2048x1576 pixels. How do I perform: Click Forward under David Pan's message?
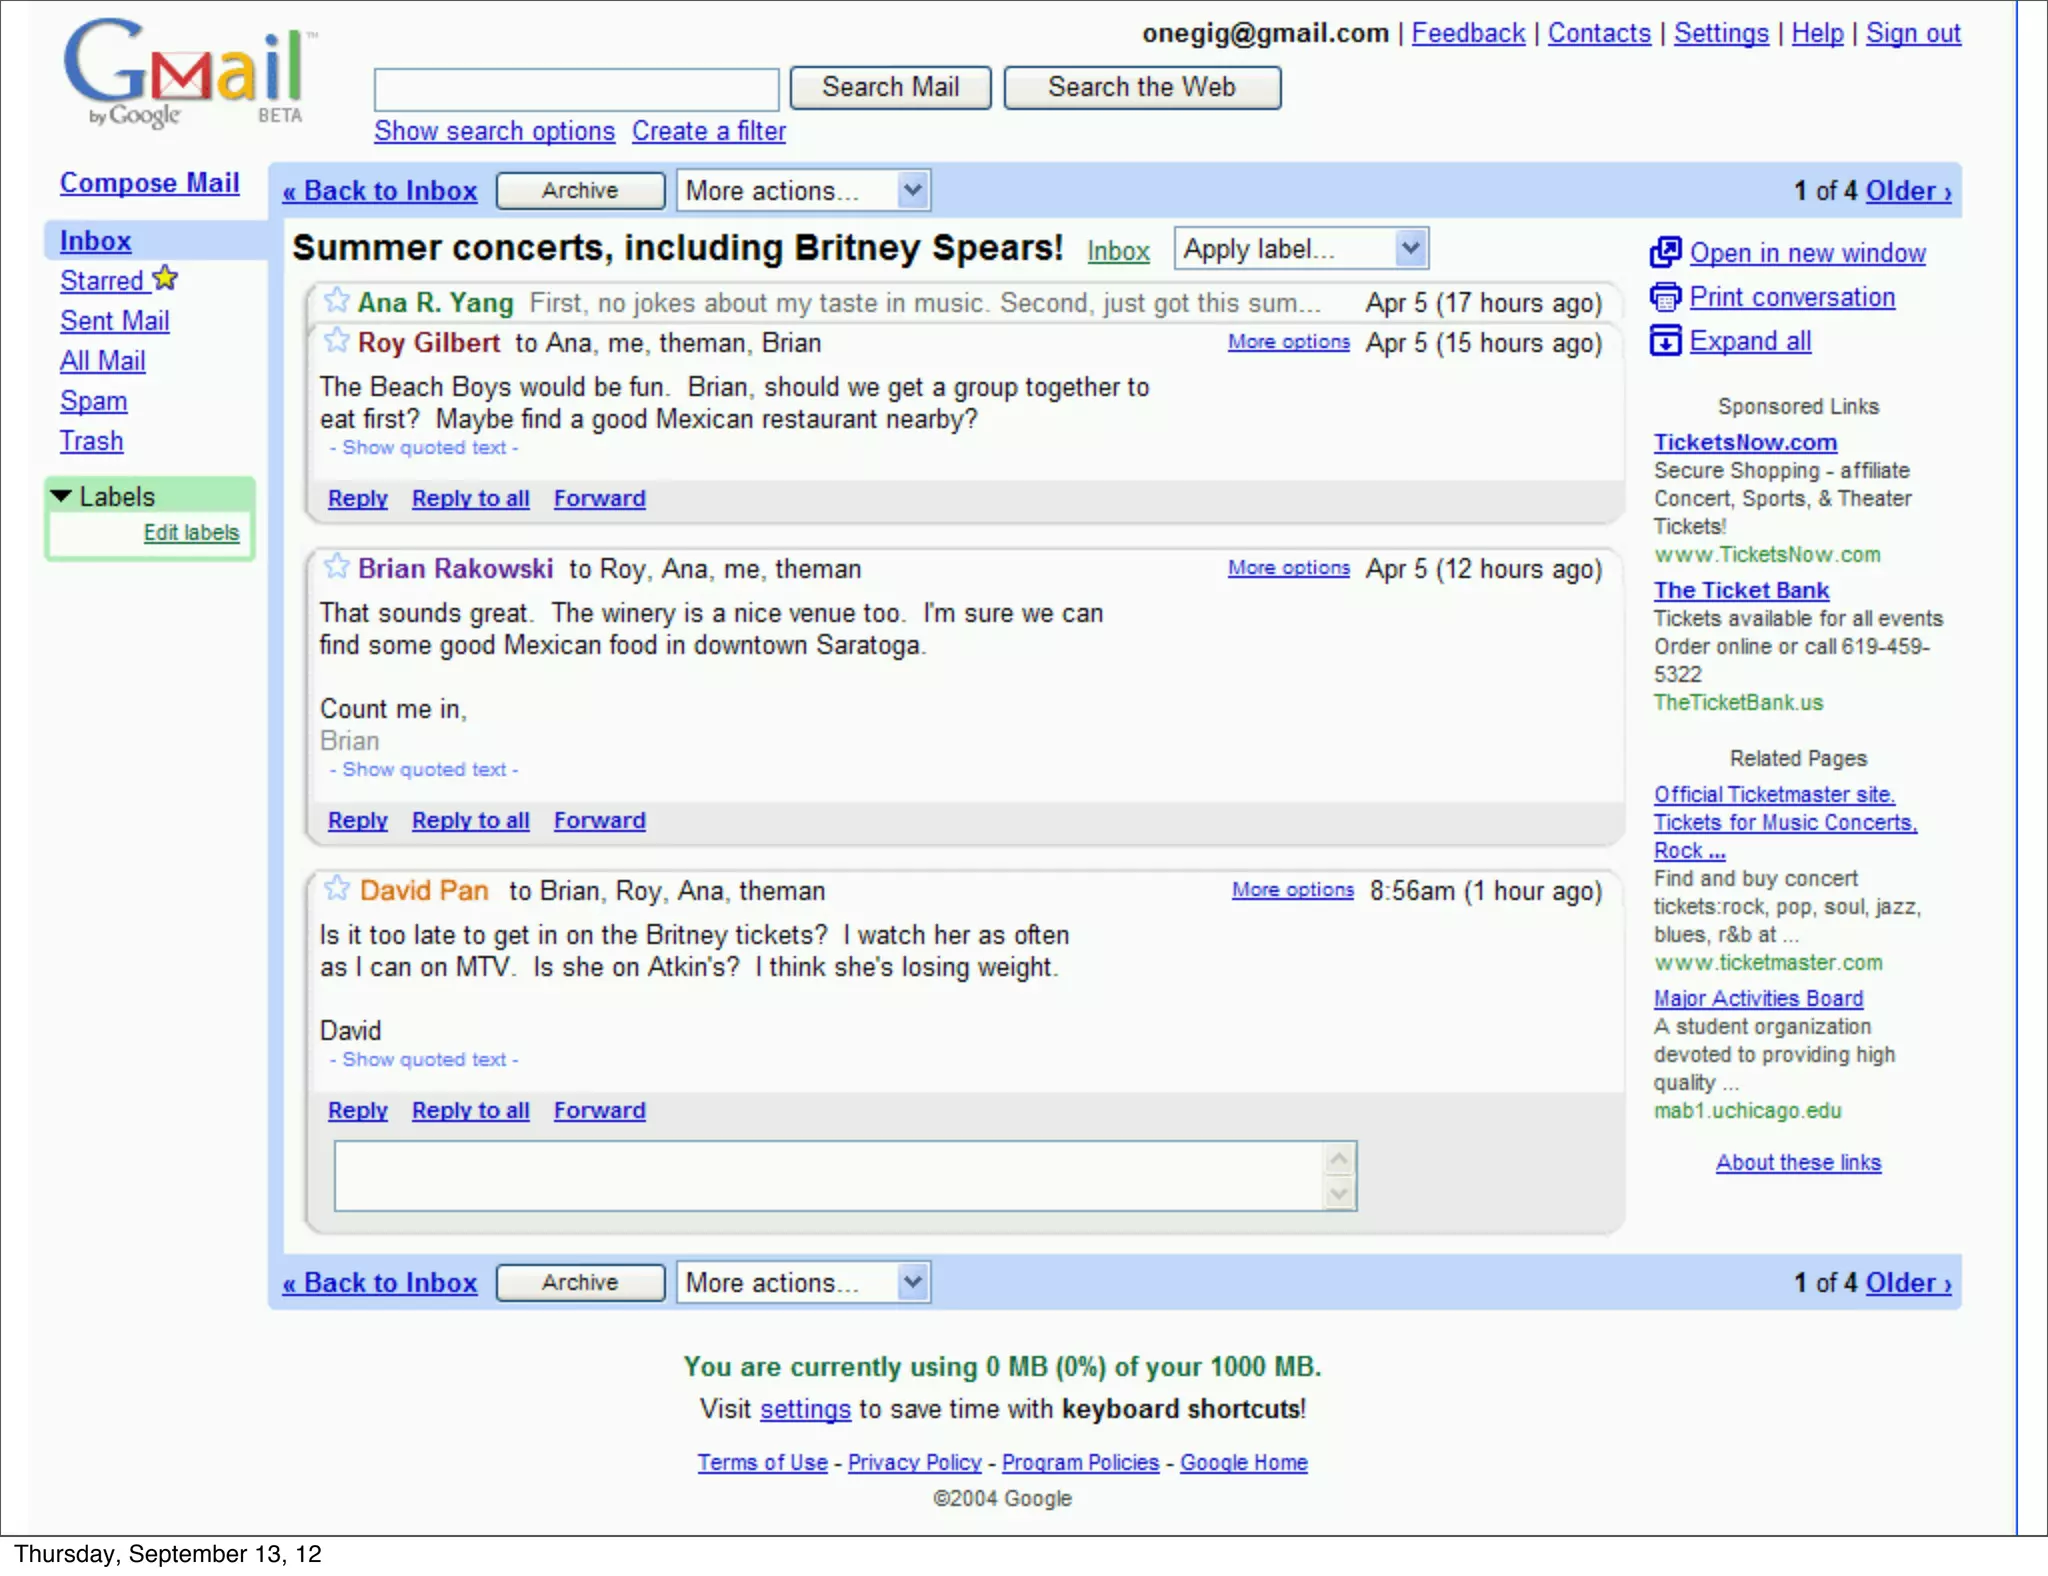tap(599, 1110)
